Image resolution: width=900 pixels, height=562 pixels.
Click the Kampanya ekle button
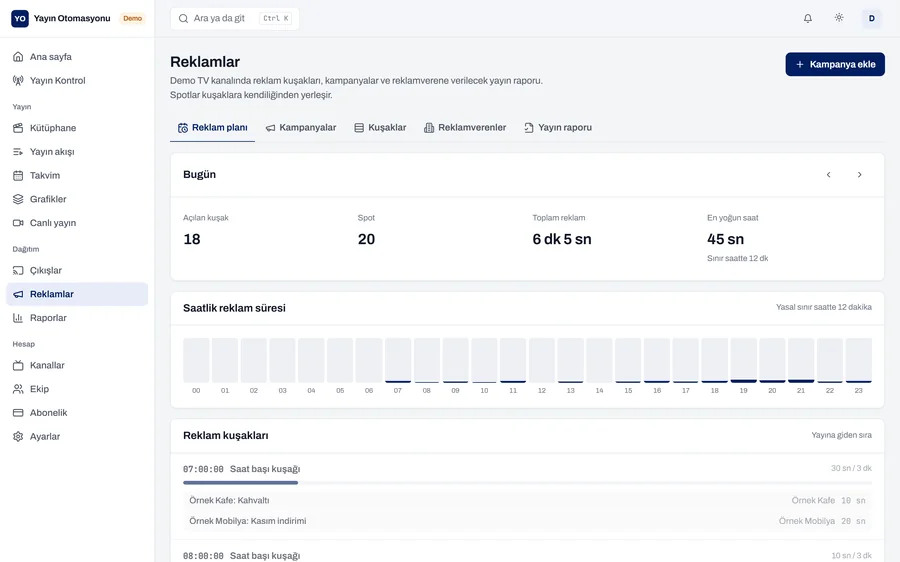tap(835, 64)
